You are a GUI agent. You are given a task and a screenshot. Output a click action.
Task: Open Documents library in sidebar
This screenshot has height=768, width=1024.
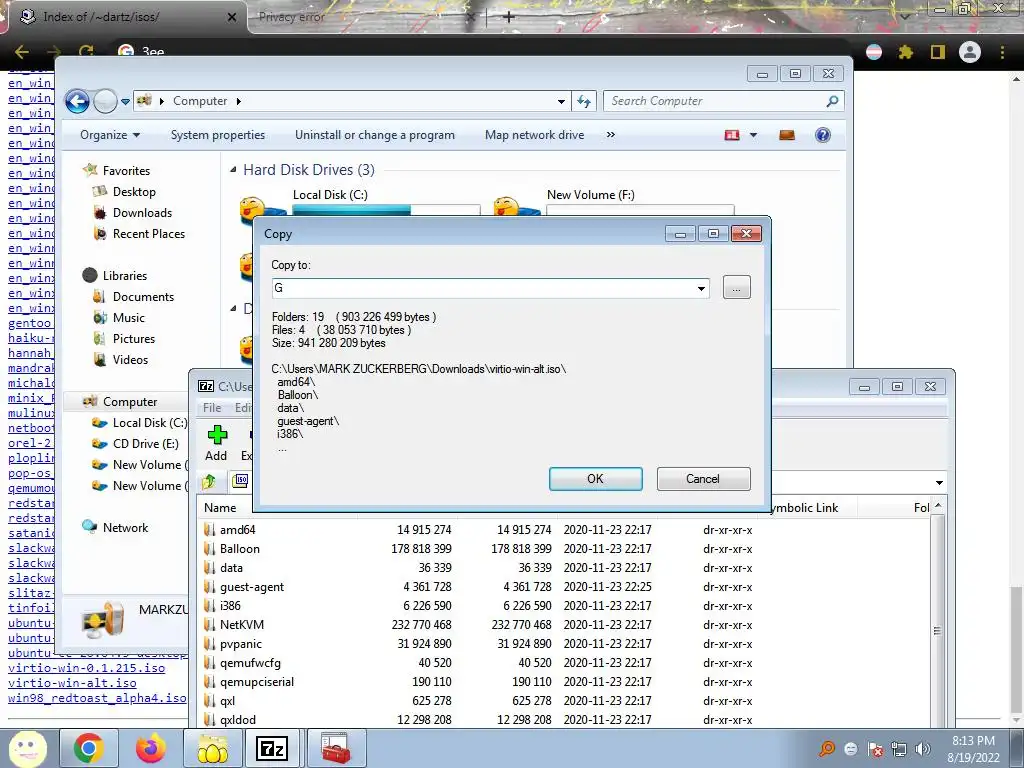pyautogui.click(x=143, y=296)
